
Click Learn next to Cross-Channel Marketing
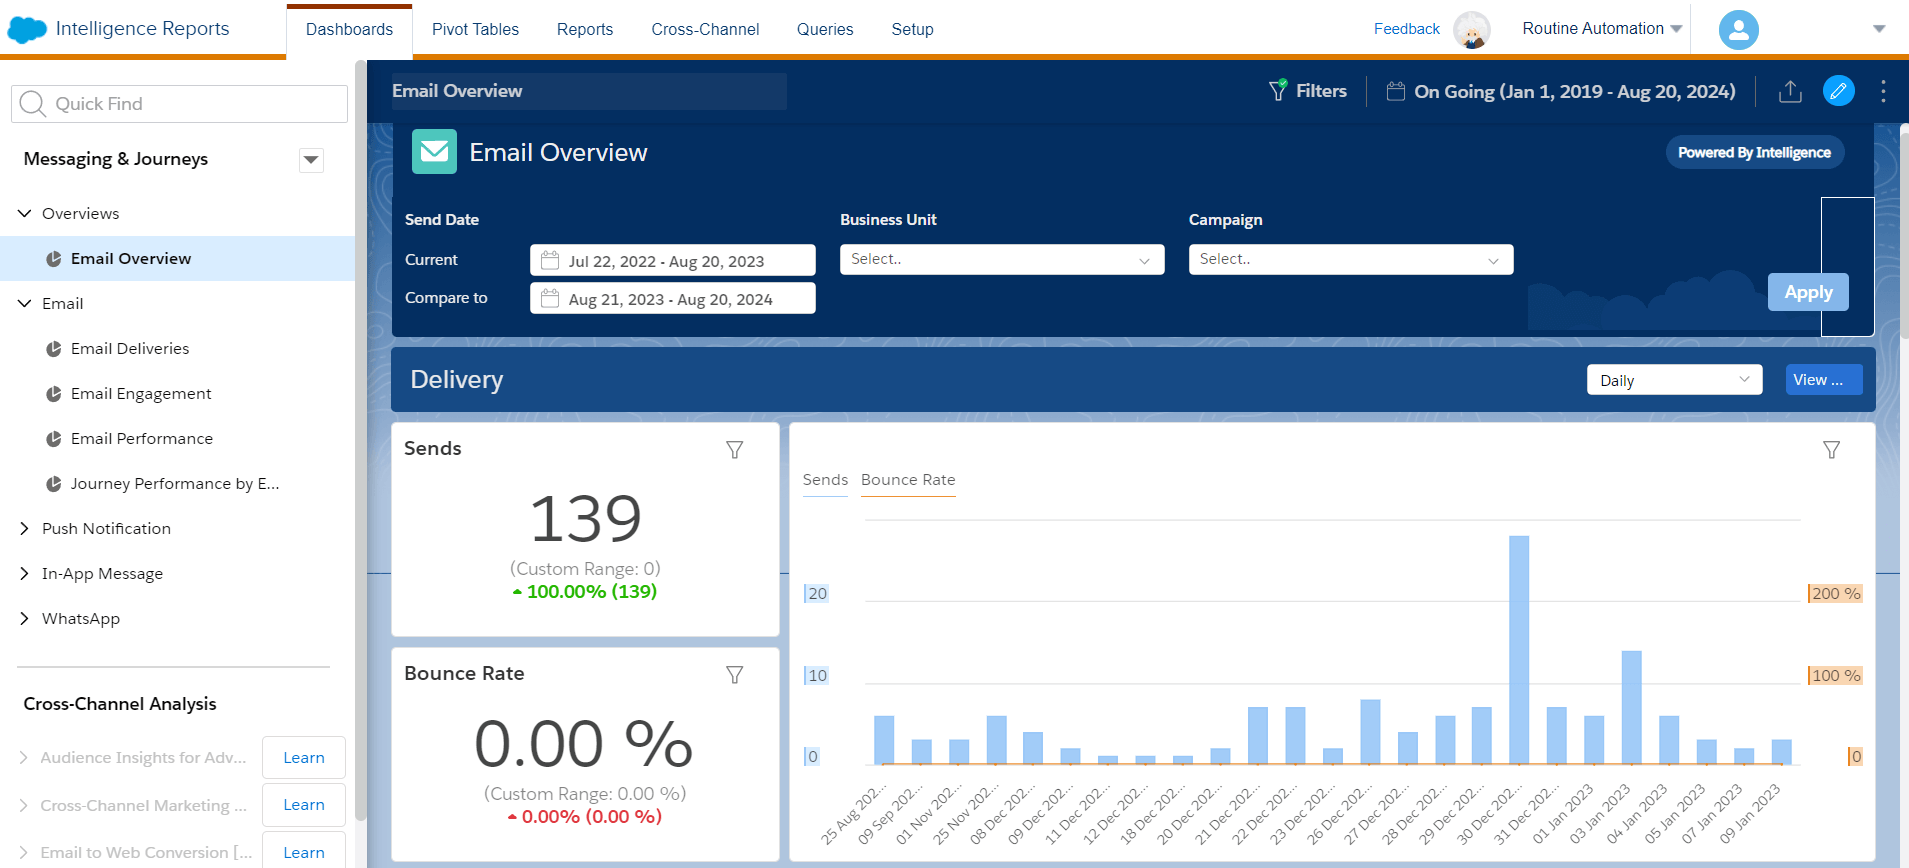[304, 805]
